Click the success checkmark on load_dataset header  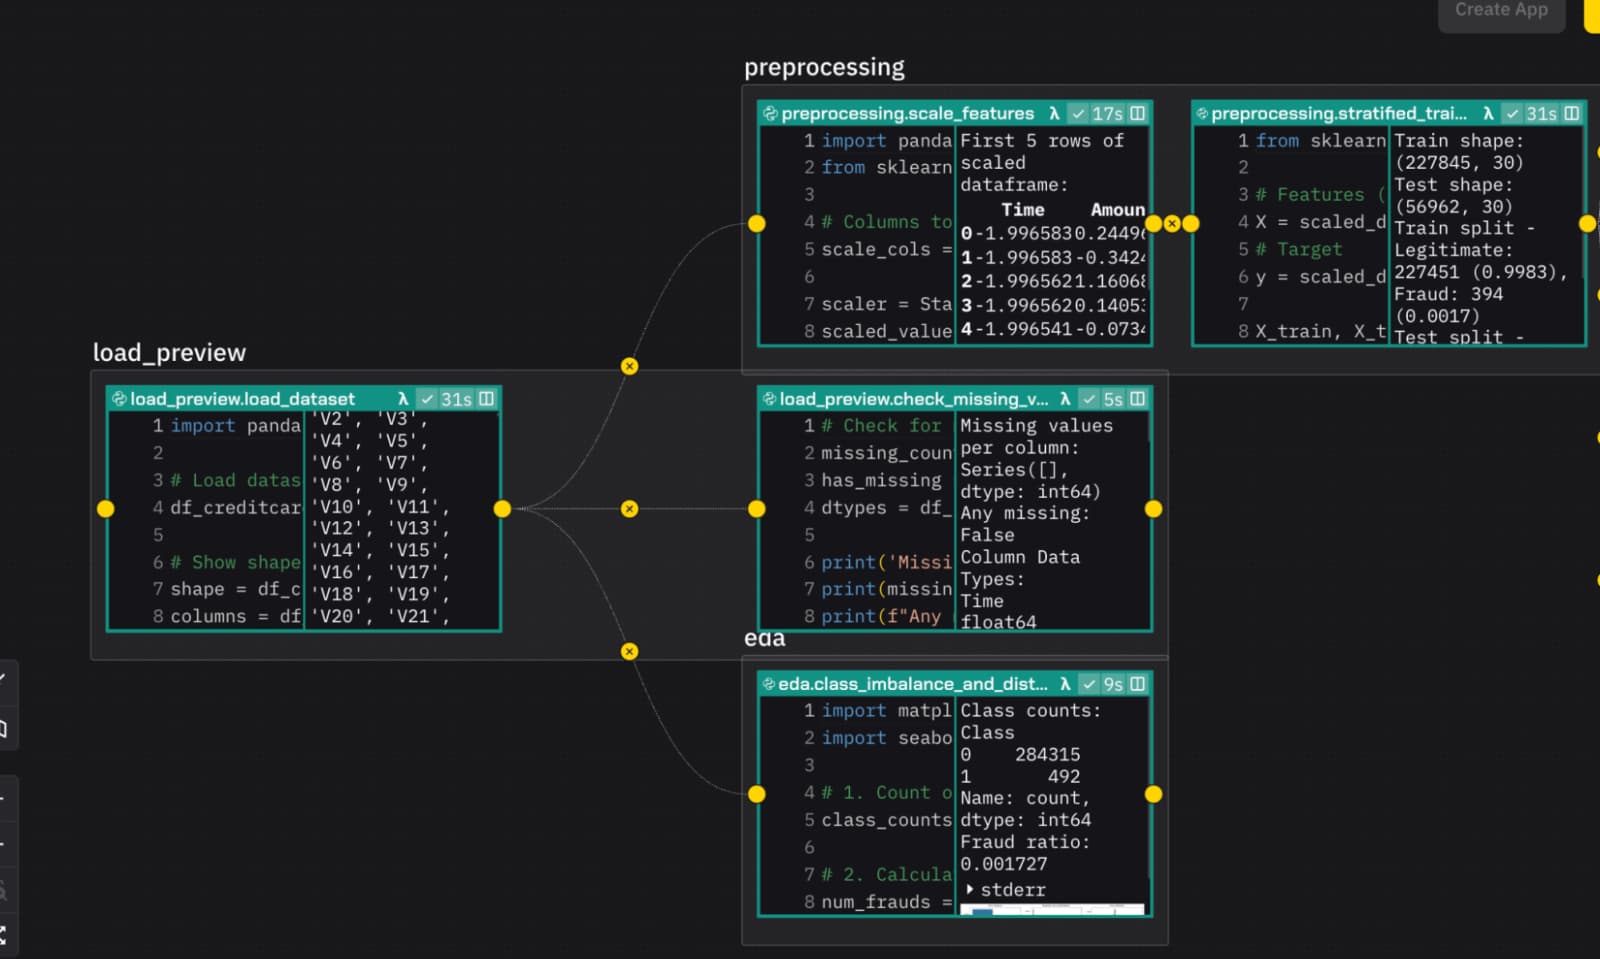tap(426, 398)
